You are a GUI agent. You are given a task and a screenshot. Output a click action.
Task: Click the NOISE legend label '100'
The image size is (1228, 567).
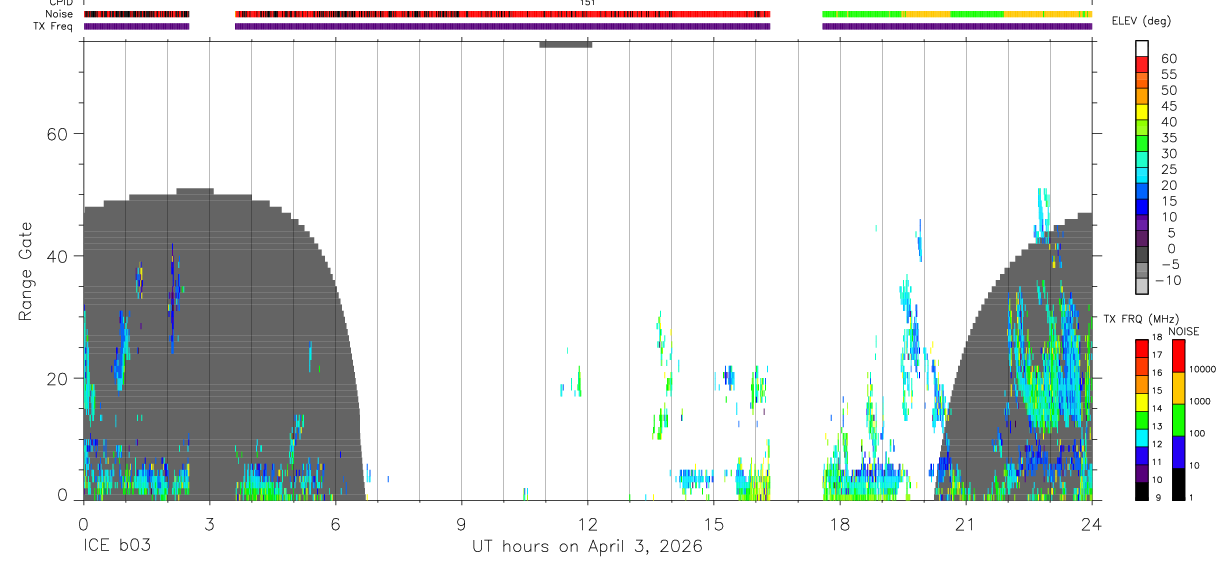(x=1197, y=433)
